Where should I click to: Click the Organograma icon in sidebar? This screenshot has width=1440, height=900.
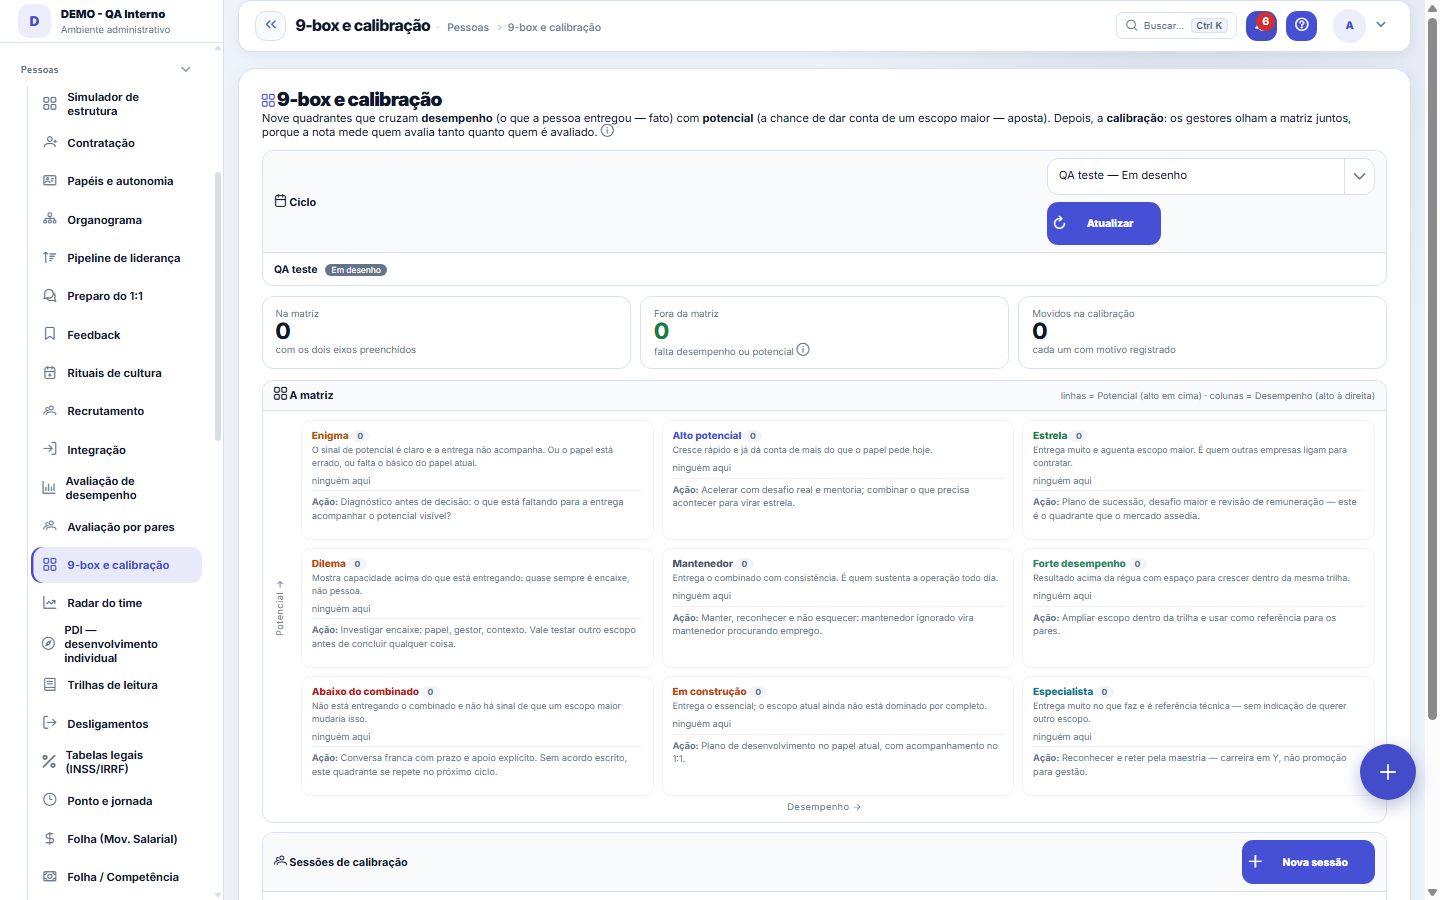pyautogui.click(x=50, y=220)
